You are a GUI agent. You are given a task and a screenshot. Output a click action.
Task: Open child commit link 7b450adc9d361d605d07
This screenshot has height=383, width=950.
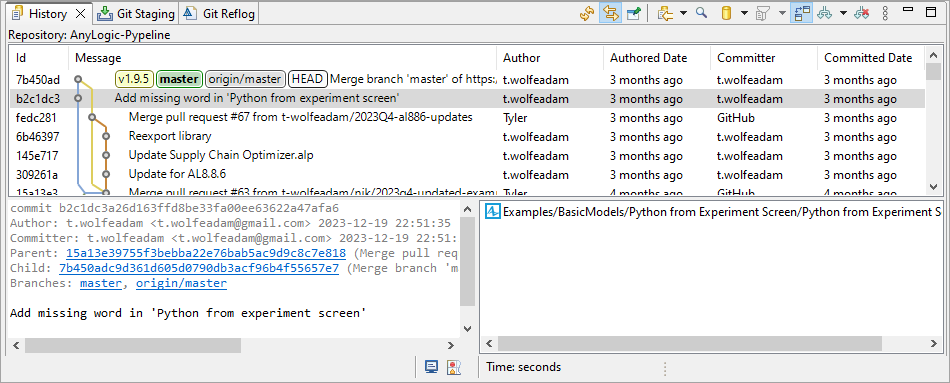[199, 268]
